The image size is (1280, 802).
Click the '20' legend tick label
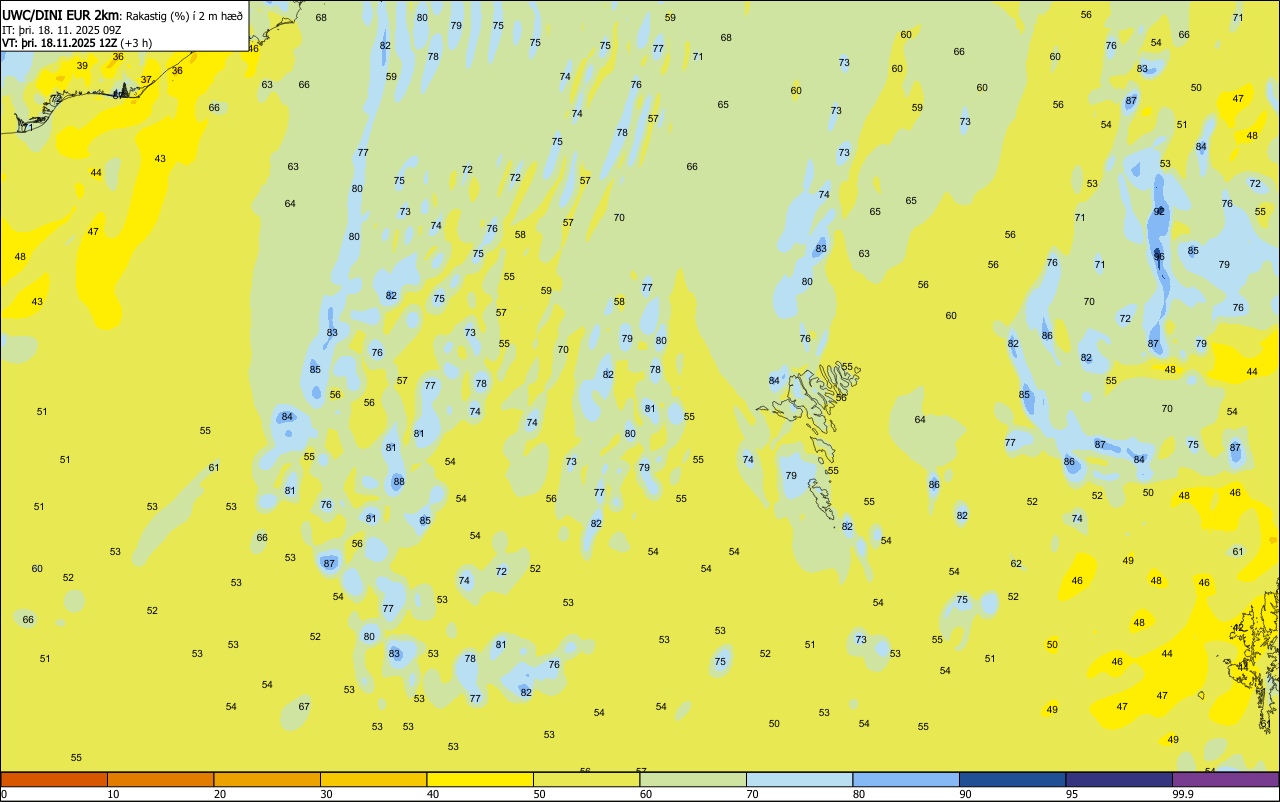coord(220,794)
